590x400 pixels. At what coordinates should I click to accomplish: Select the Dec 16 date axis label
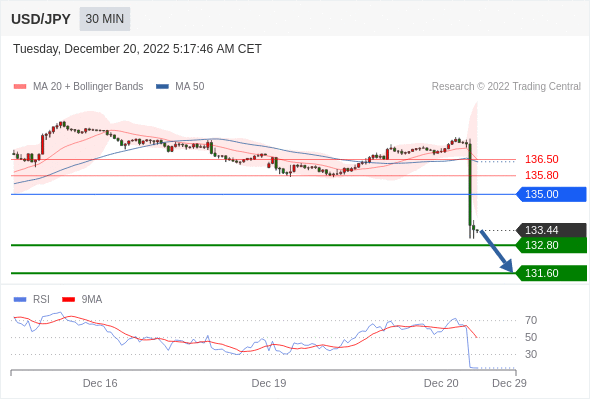tap(100, 383)
